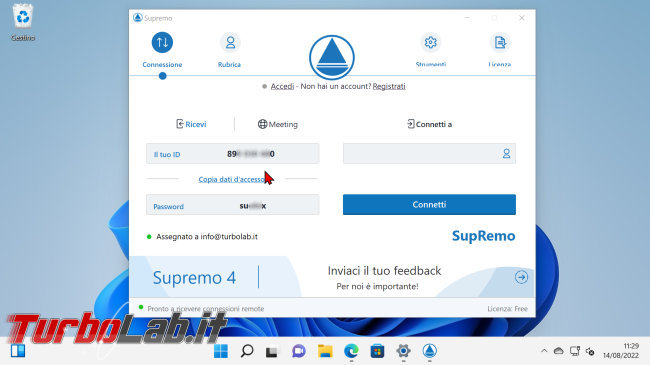Click the remote ID input field
Viewport: 650px width, 365px height.
[429, 153]
